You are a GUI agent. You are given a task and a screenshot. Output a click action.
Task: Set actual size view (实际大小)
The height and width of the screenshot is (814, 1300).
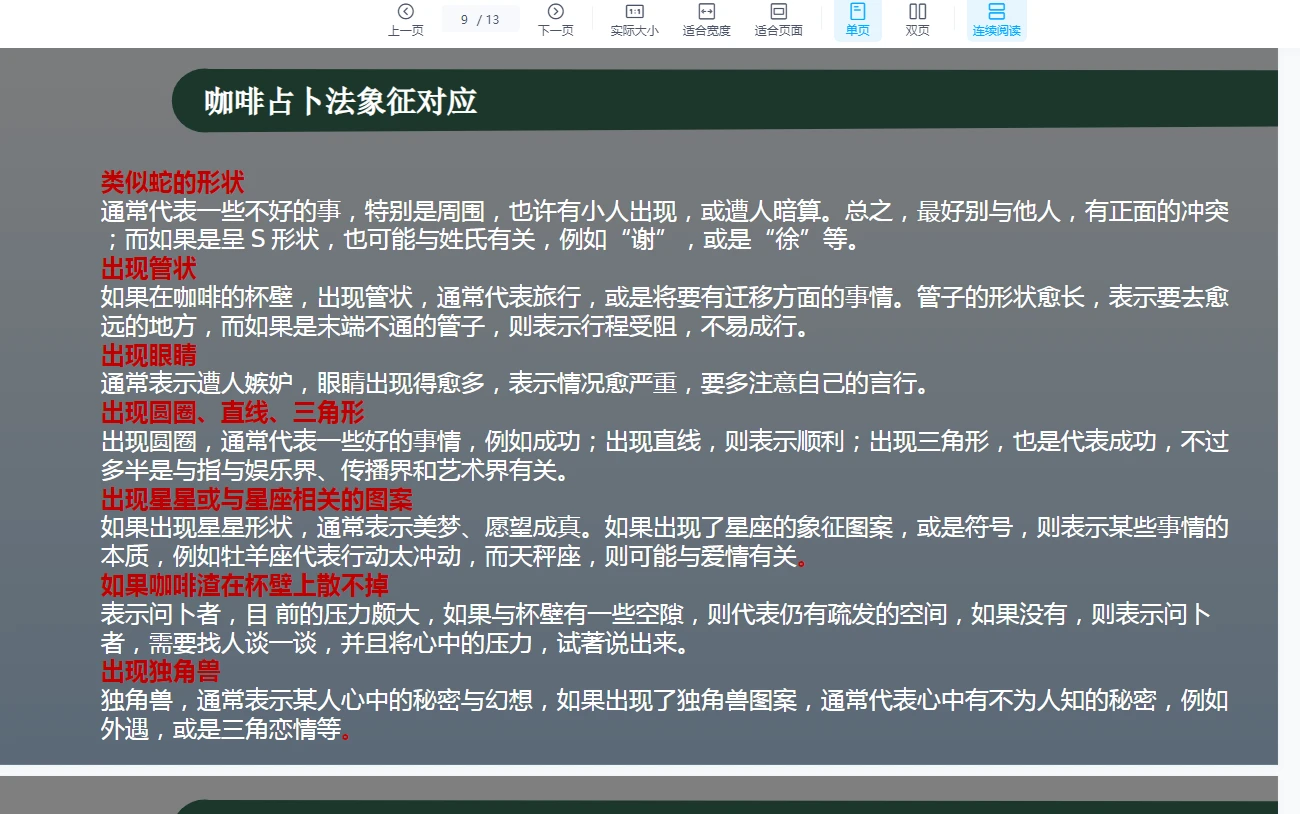pyautogui.click(x=634, y=20)
